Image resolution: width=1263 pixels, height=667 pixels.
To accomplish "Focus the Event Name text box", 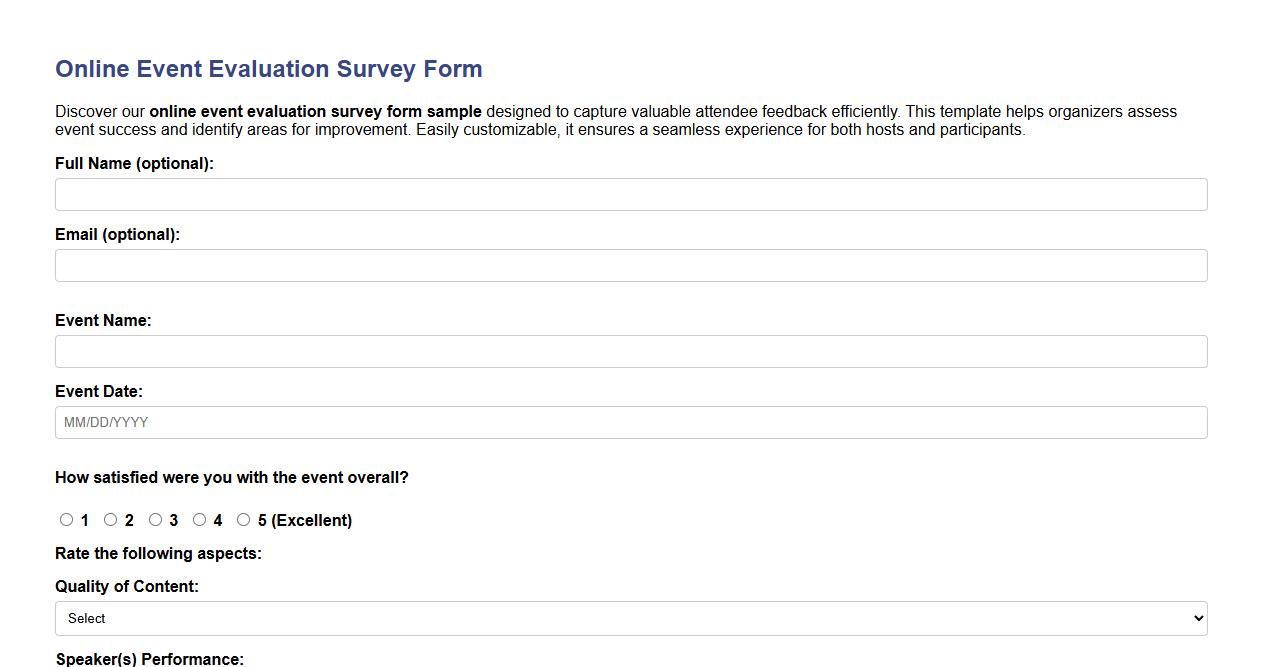I will [x=630, y=351].
